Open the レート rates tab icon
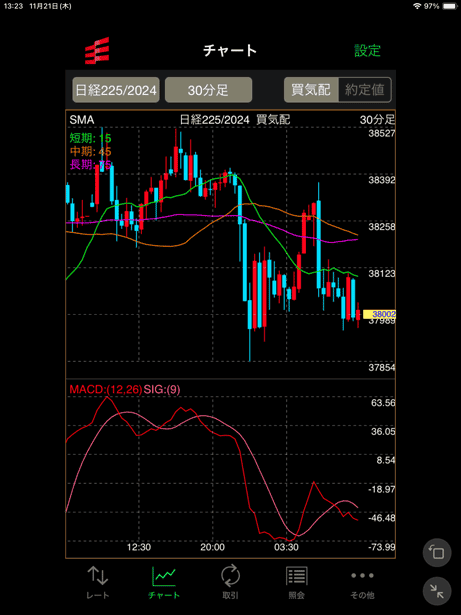The height and width of the screenshot is (615, 461). tap(98, 575)
